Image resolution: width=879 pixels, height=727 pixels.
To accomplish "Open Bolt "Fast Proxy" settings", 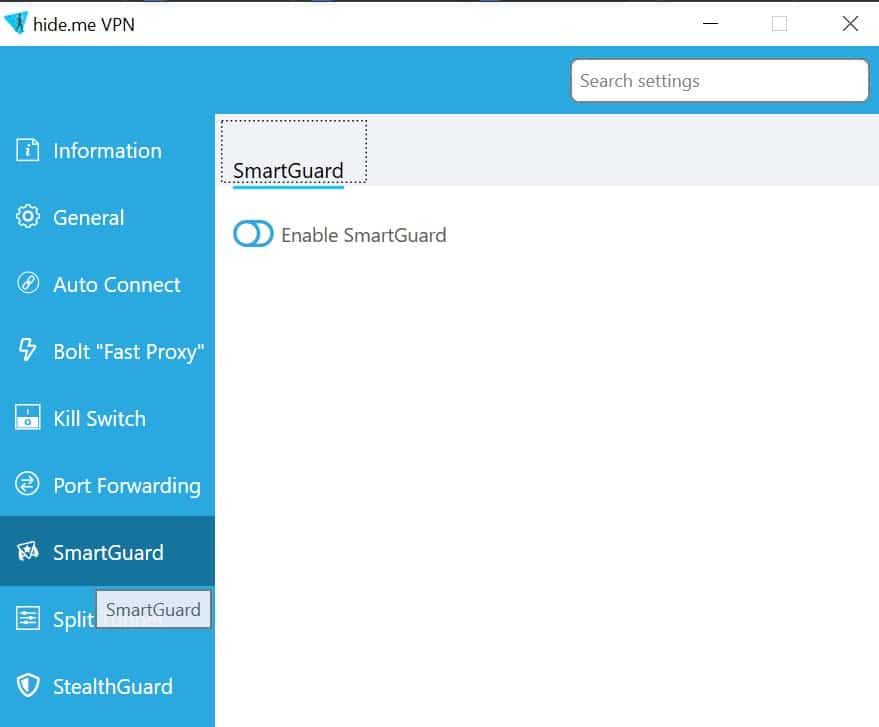I will 107,351.
